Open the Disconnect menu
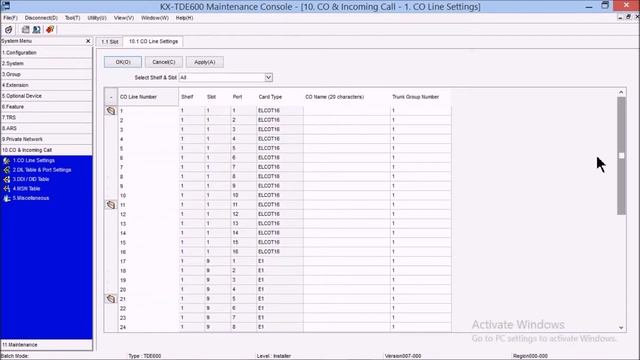The width and height of the screenshot is (640, 360). click(x=41, y=18)
